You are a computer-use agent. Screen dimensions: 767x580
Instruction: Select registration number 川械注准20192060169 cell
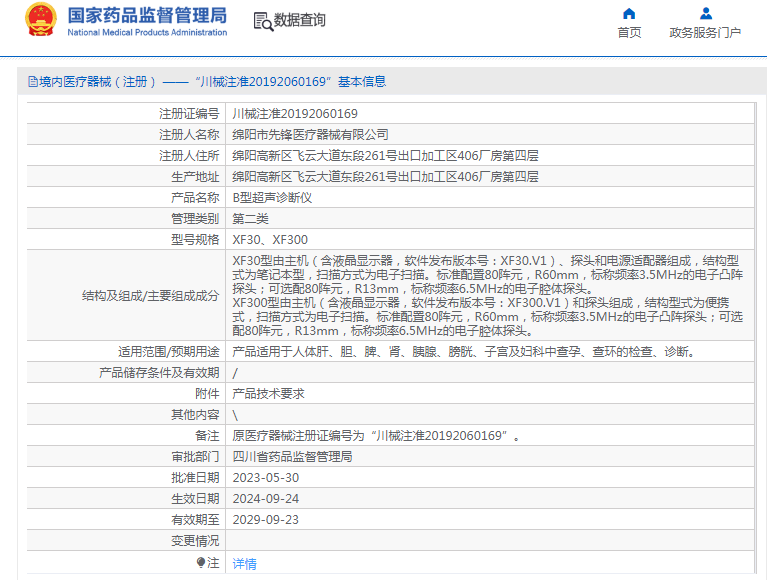click(x=295, y=114)
